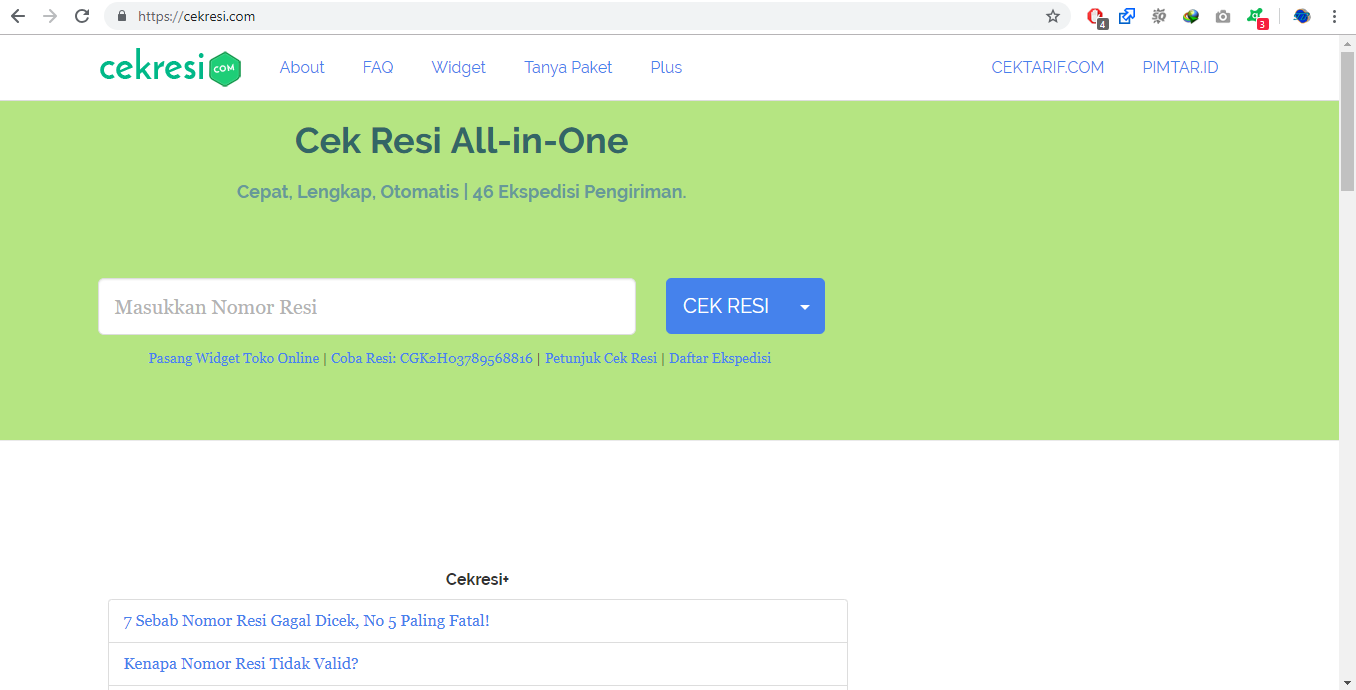
Task: Click the address bar URL
Action: [x=197, y=16]
